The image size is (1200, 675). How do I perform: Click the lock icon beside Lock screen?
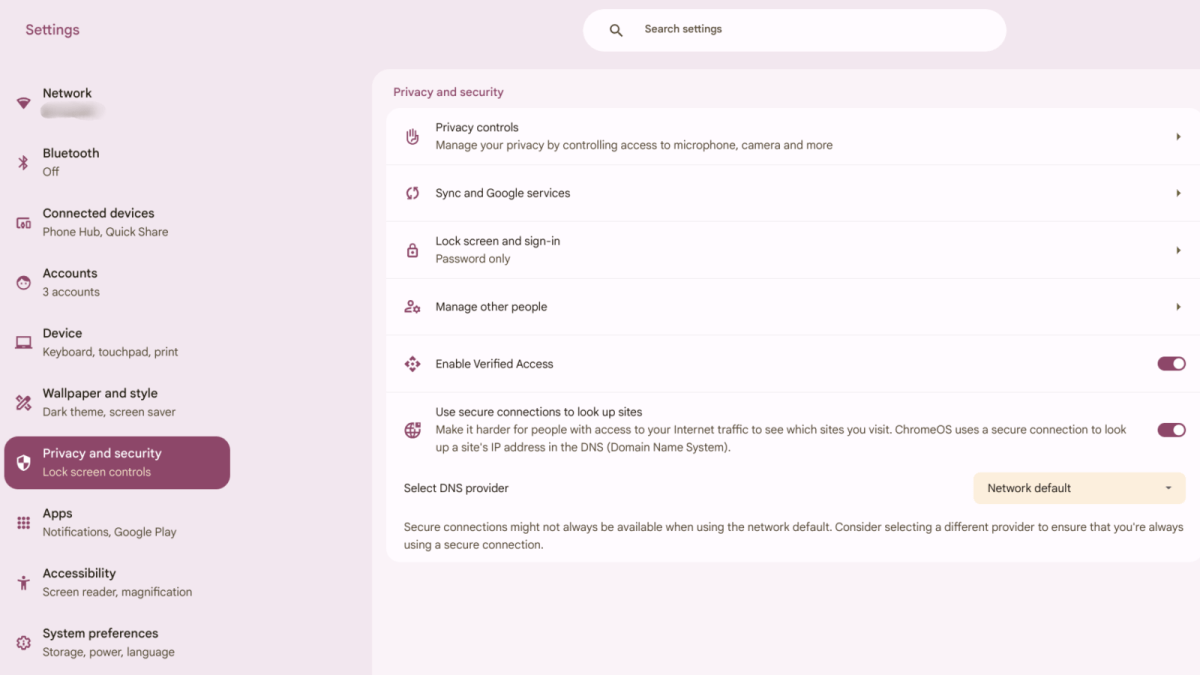point(412,249)
